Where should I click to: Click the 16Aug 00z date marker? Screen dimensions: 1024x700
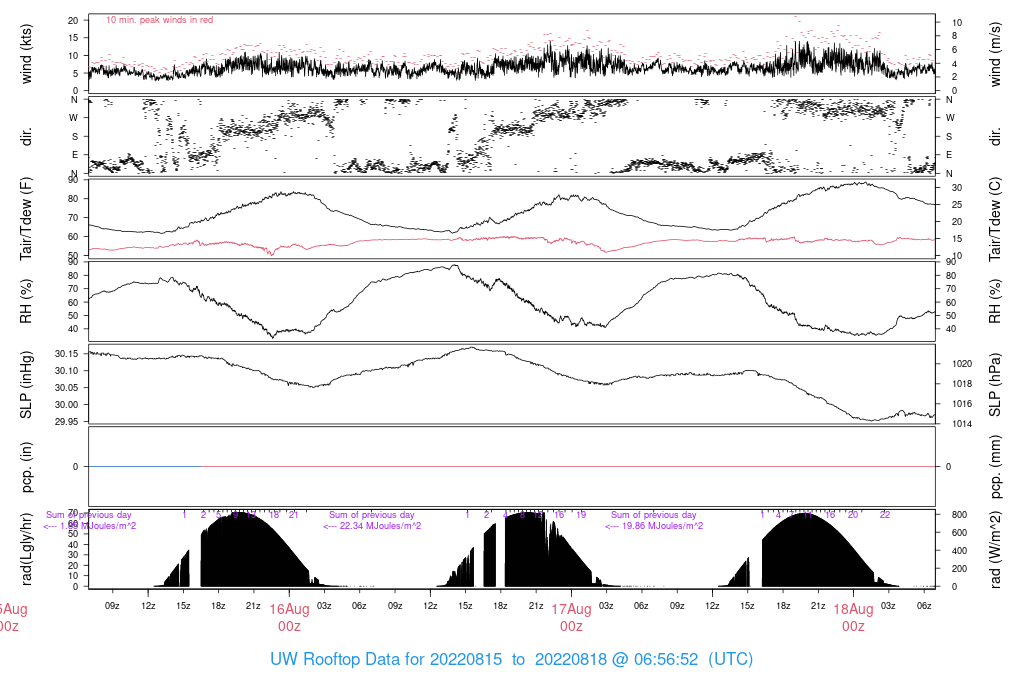point(289,617)
